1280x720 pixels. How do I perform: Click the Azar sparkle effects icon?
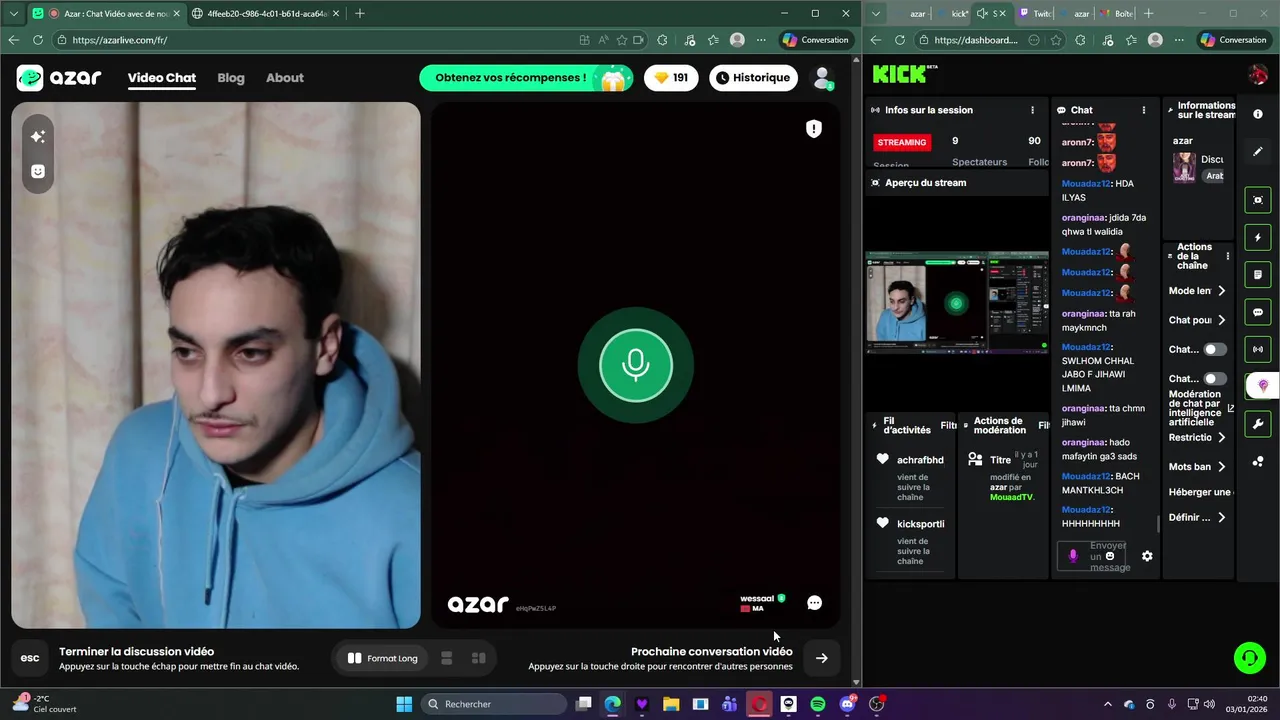[x=38, y=136]
